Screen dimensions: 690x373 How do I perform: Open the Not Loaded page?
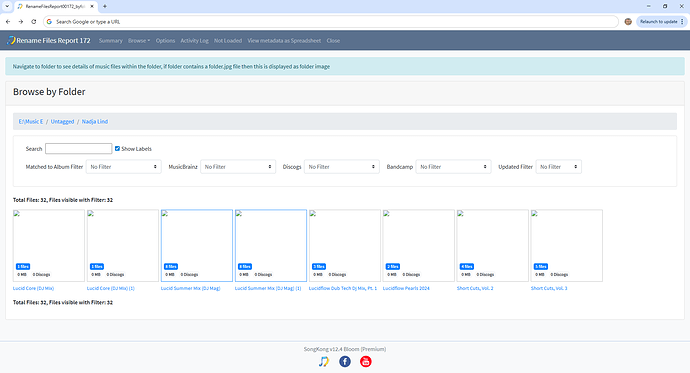(228, 40)
